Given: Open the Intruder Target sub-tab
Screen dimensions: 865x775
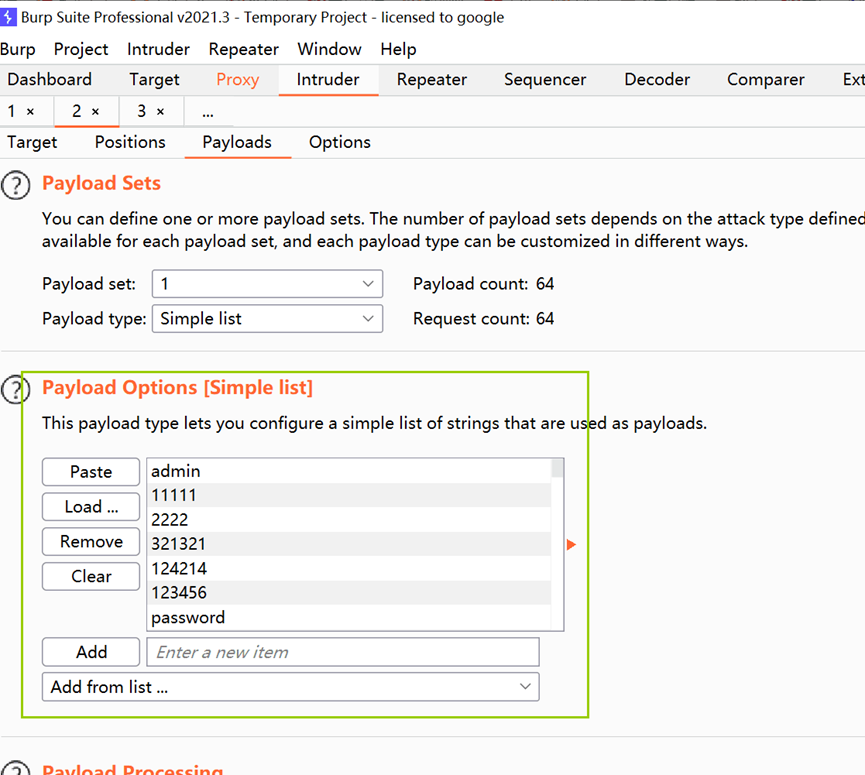Looking at the screenshot, I should (x=32, y=142).
